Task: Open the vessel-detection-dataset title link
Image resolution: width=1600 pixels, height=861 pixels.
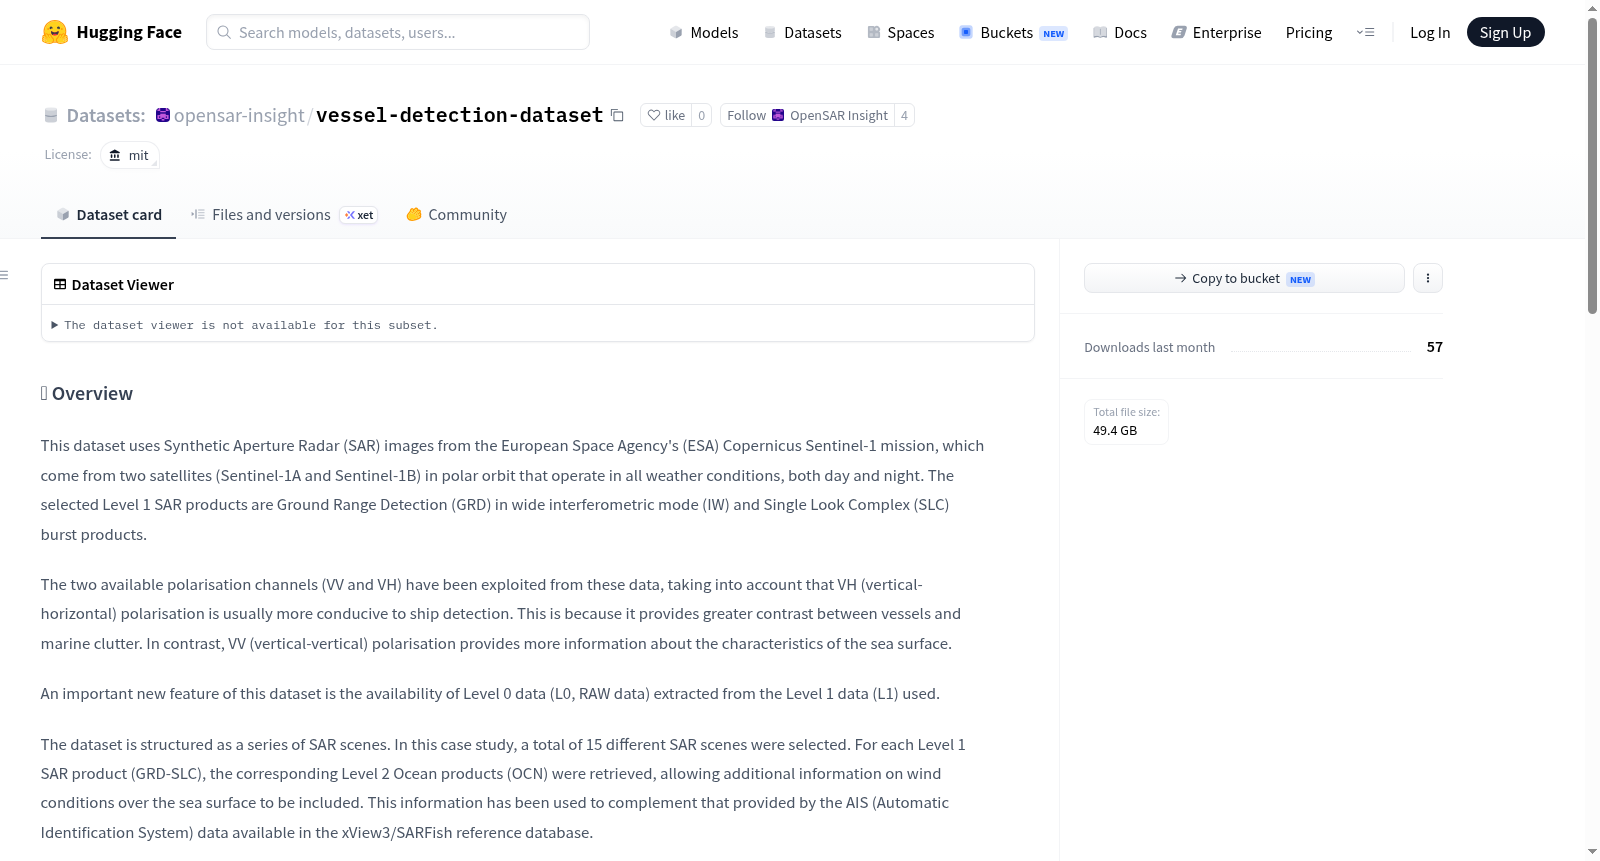Action: pyautogui.click(x=459, y=115)
